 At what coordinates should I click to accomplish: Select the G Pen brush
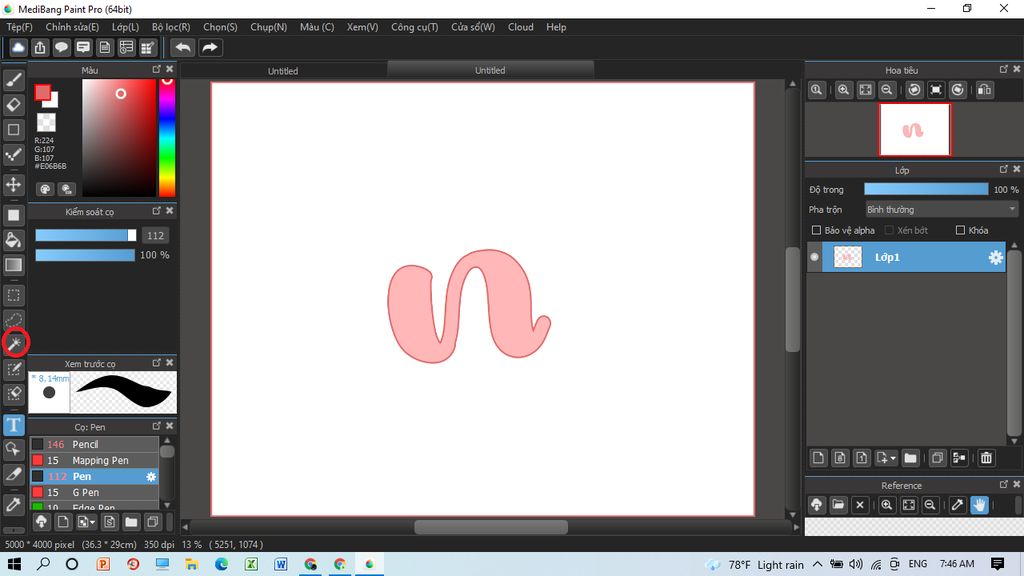(x=94, y=492)
